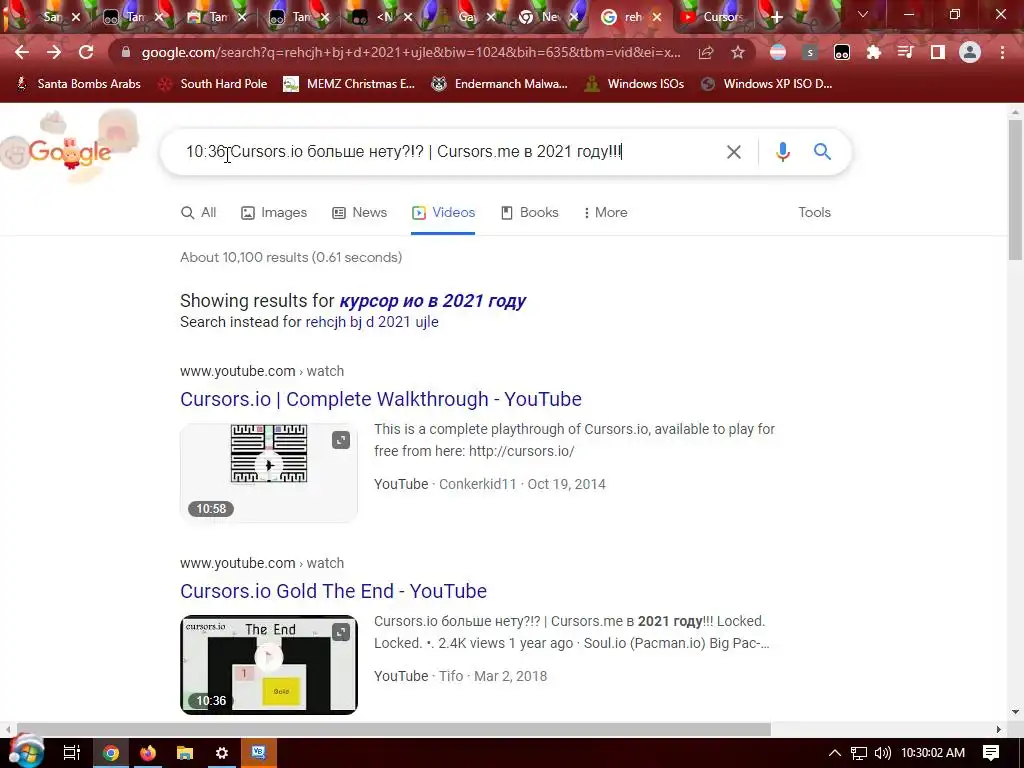Submit search with the magnifier icon
Screen dimensions: 1024x768
822,152
